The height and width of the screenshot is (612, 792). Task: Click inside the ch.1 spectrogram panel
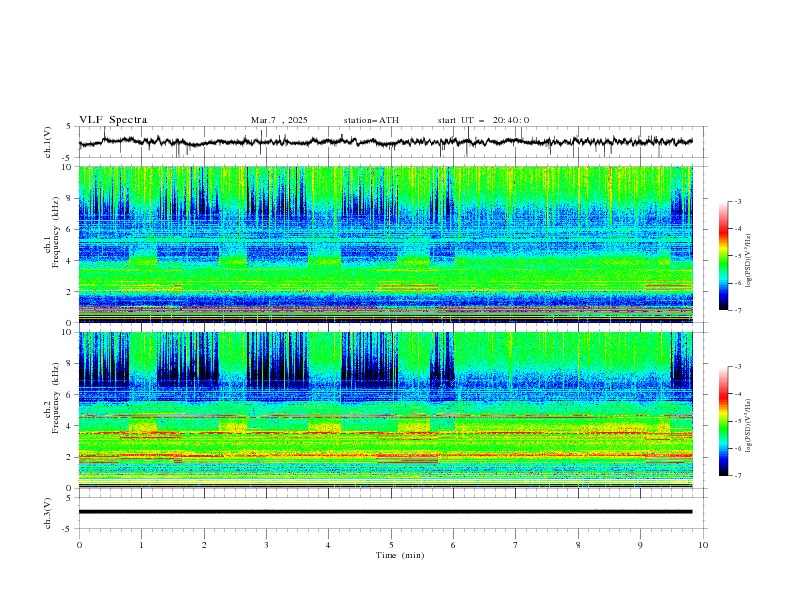coord(385,244)
